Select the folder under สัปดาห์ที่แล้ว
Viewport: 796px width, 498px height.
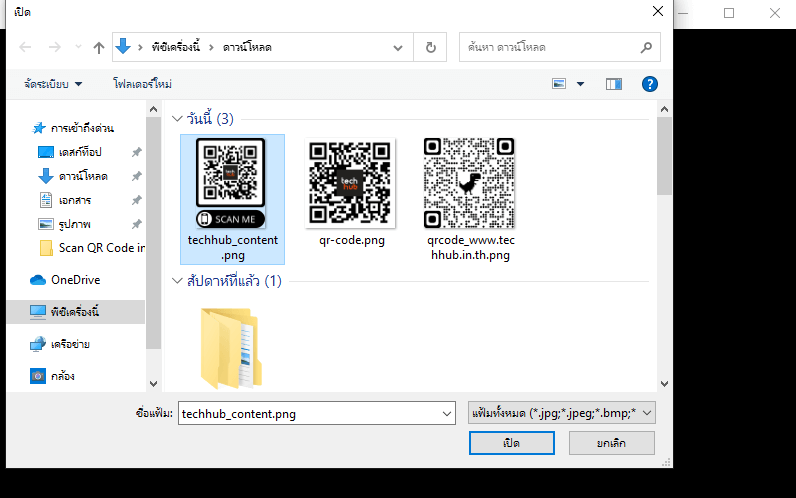coord(231,348)
